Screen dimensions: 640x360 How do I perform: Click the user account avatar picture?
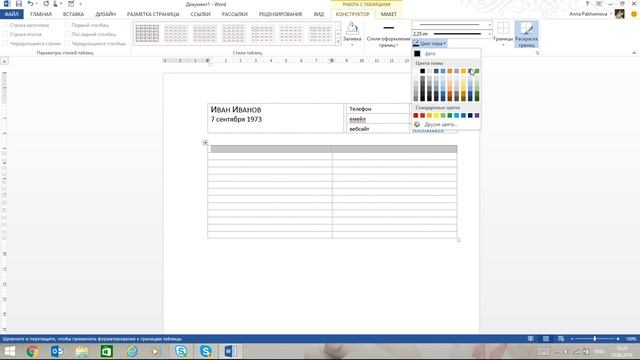click(x=620, y=14)
